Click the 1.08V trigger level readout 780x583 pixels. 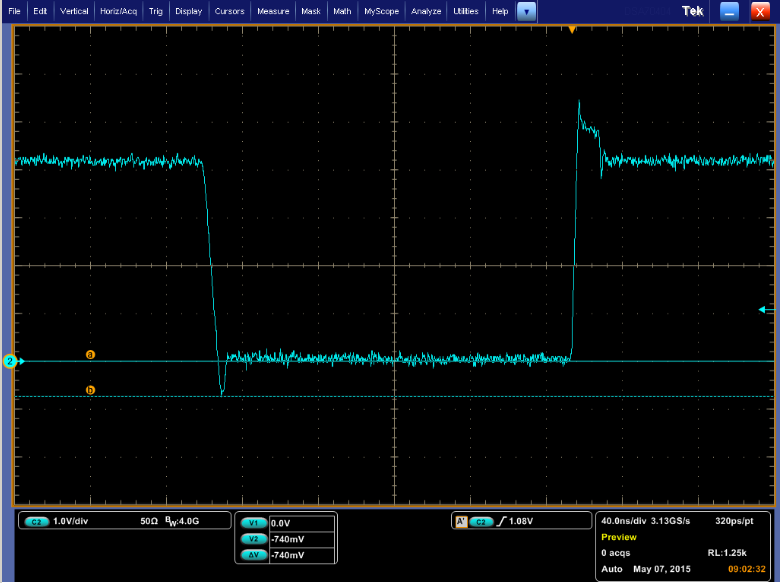click(x=521, y=521)
